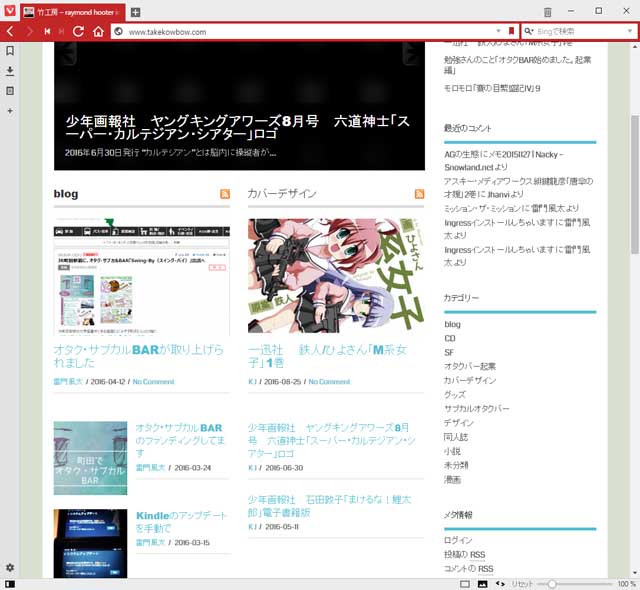This screenshot has width=640, height=590.
Task: Open the Notes side panel
Action: (x=10, y=91)
